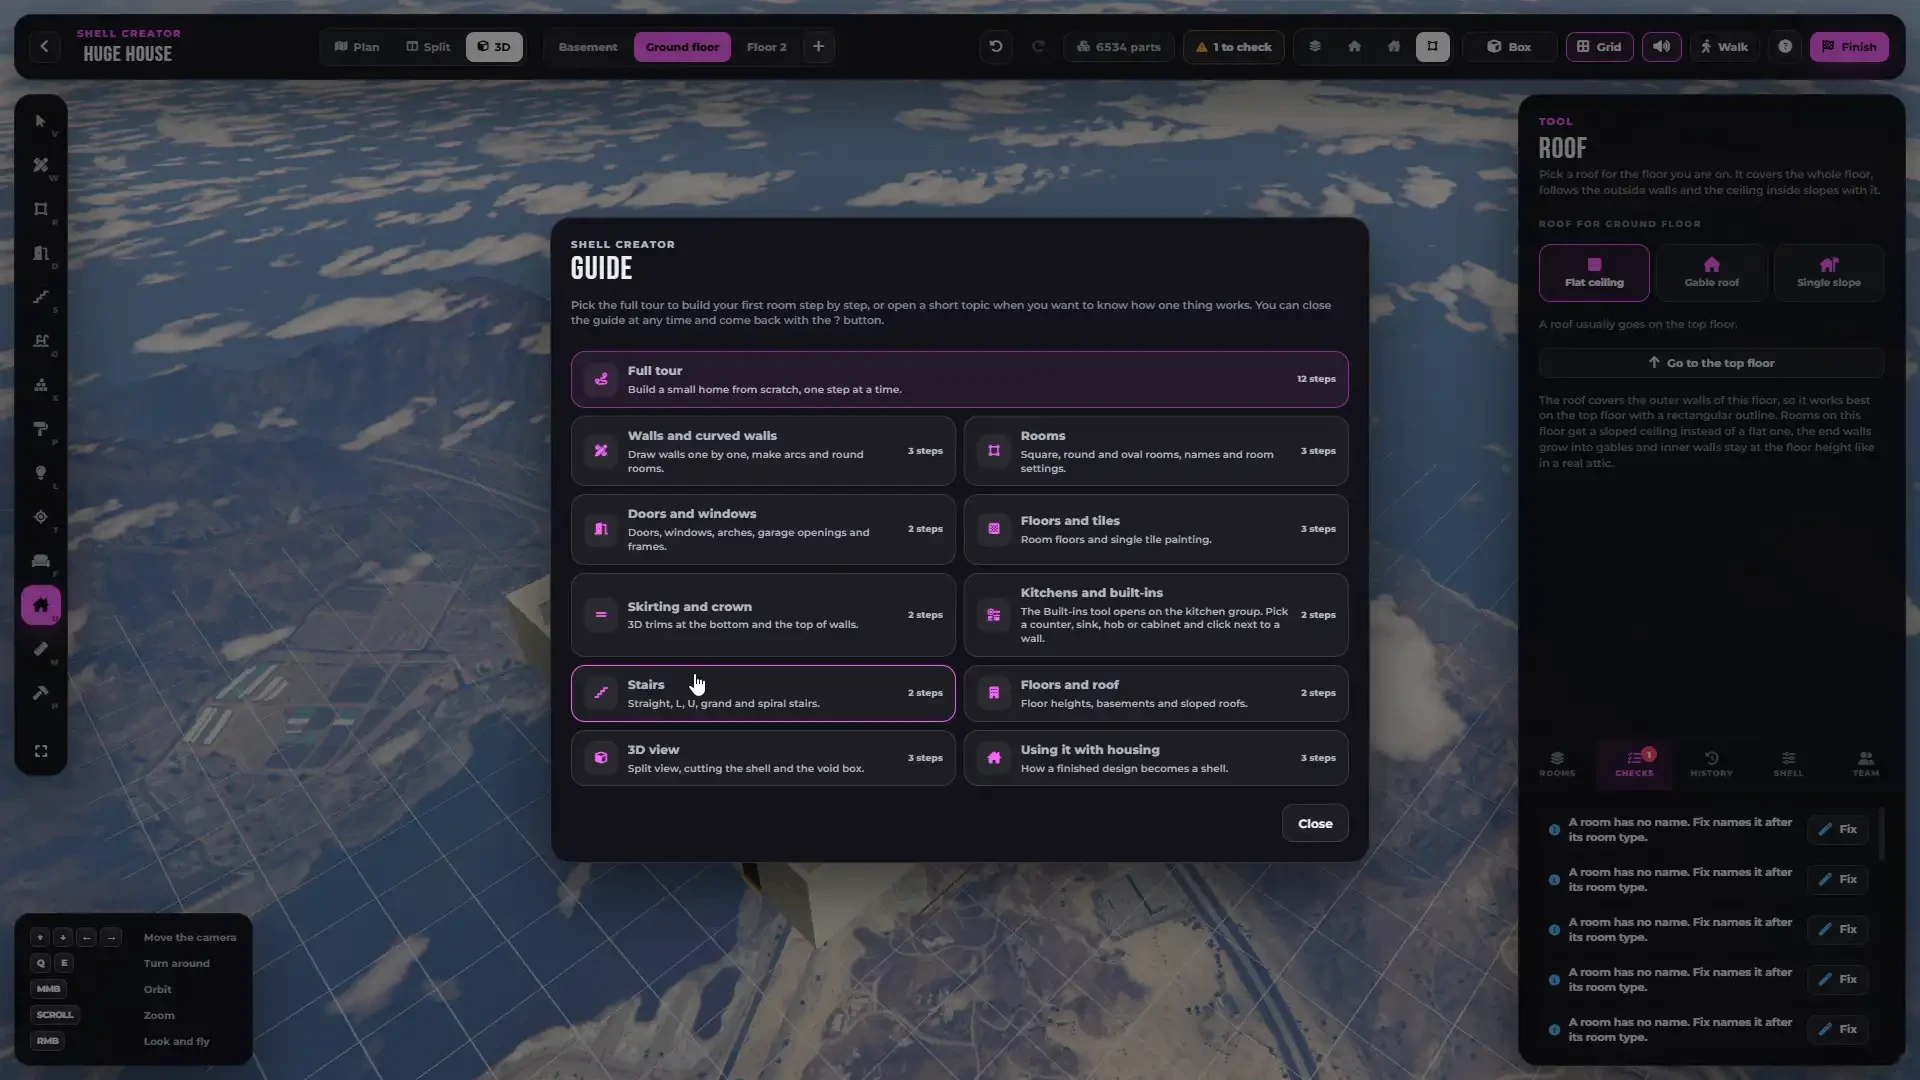Toggle the Box view button
The height and width of the screenshot is (1080, 1920).
coord(1510,47)
